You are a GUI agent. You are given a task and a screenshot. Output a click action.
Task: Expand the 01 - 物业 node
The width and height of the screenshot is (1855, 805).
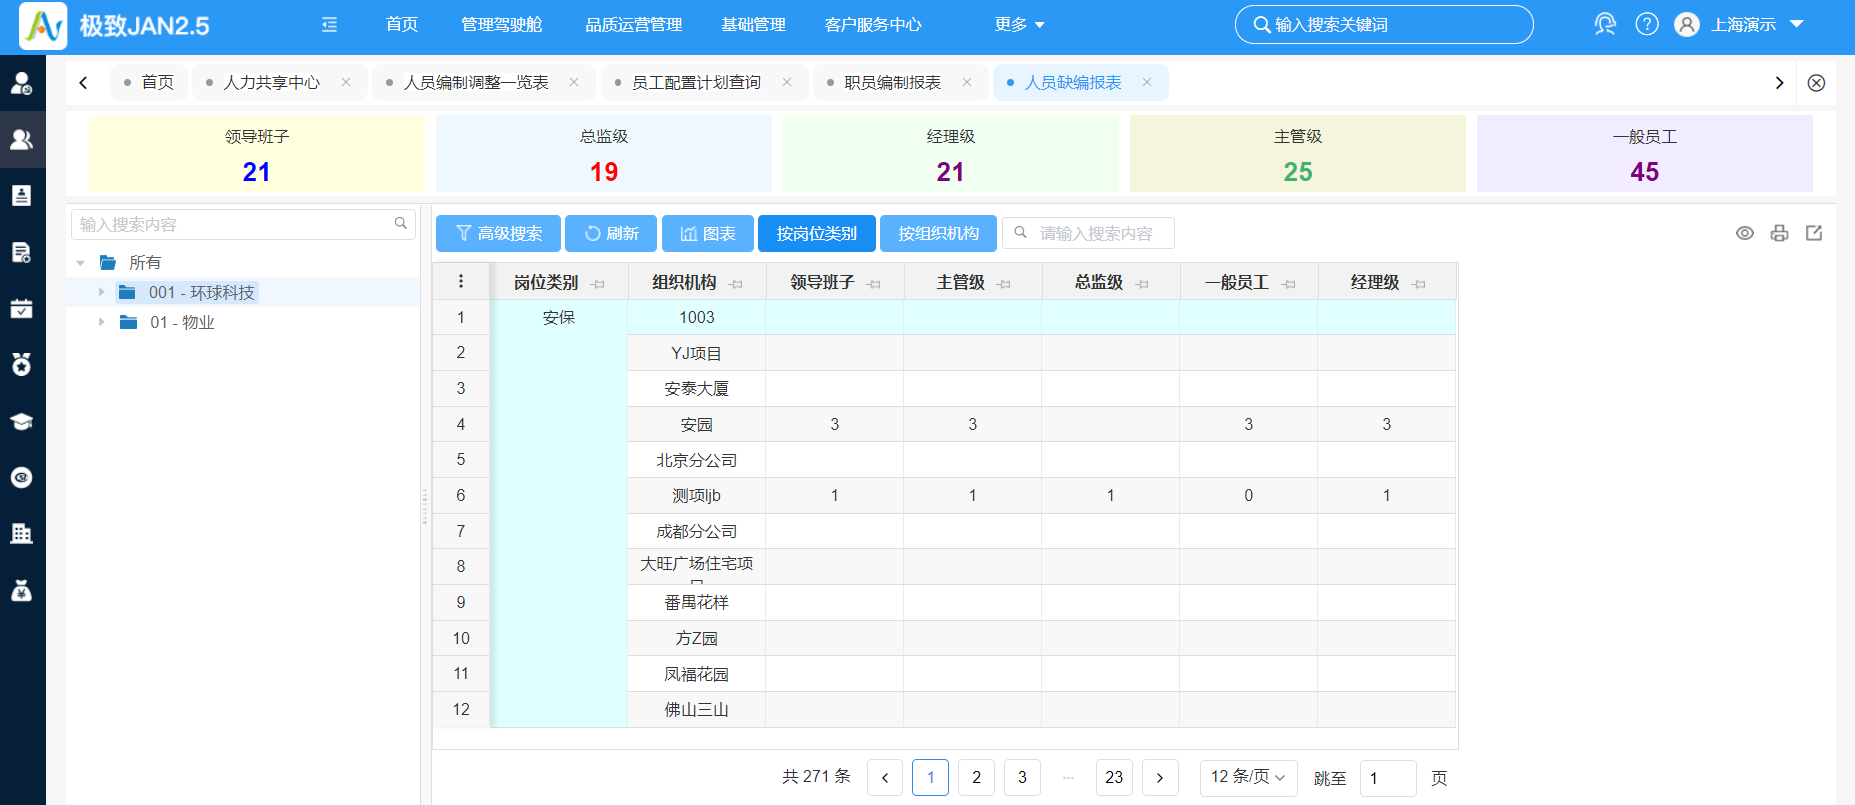(x=101, y=322)
